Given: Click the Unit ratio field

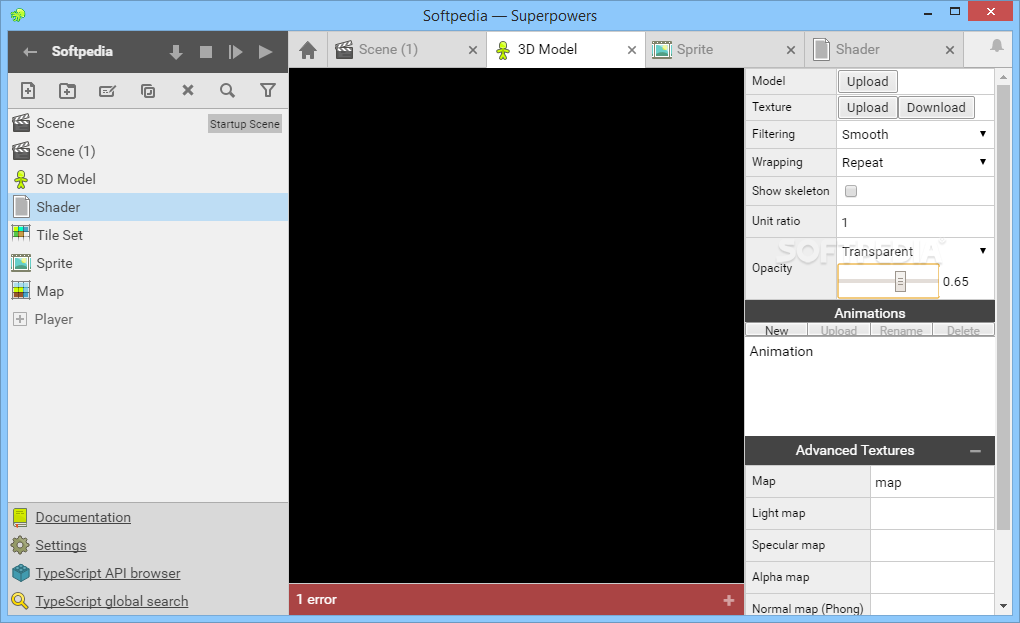Looking at the screenshot, I should point(915,222).
